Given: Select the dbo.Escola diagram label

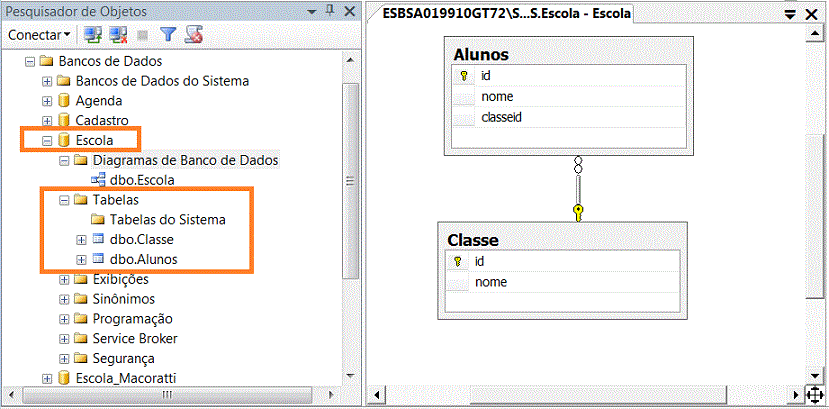Looking at the screenshot, I should tap(142, 180).
